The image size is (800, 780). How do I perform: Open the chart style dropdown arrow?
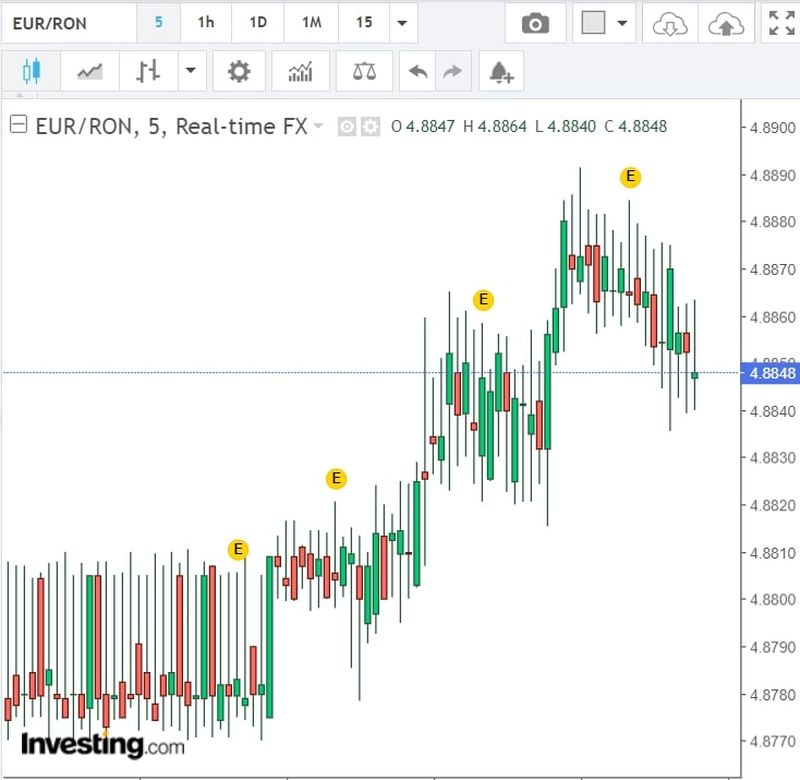pos(190,71)
